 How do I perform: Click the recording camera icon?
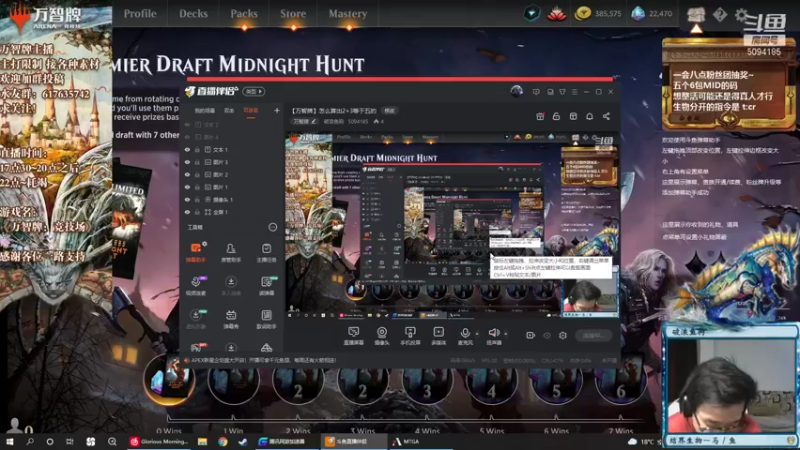(531, 335)
